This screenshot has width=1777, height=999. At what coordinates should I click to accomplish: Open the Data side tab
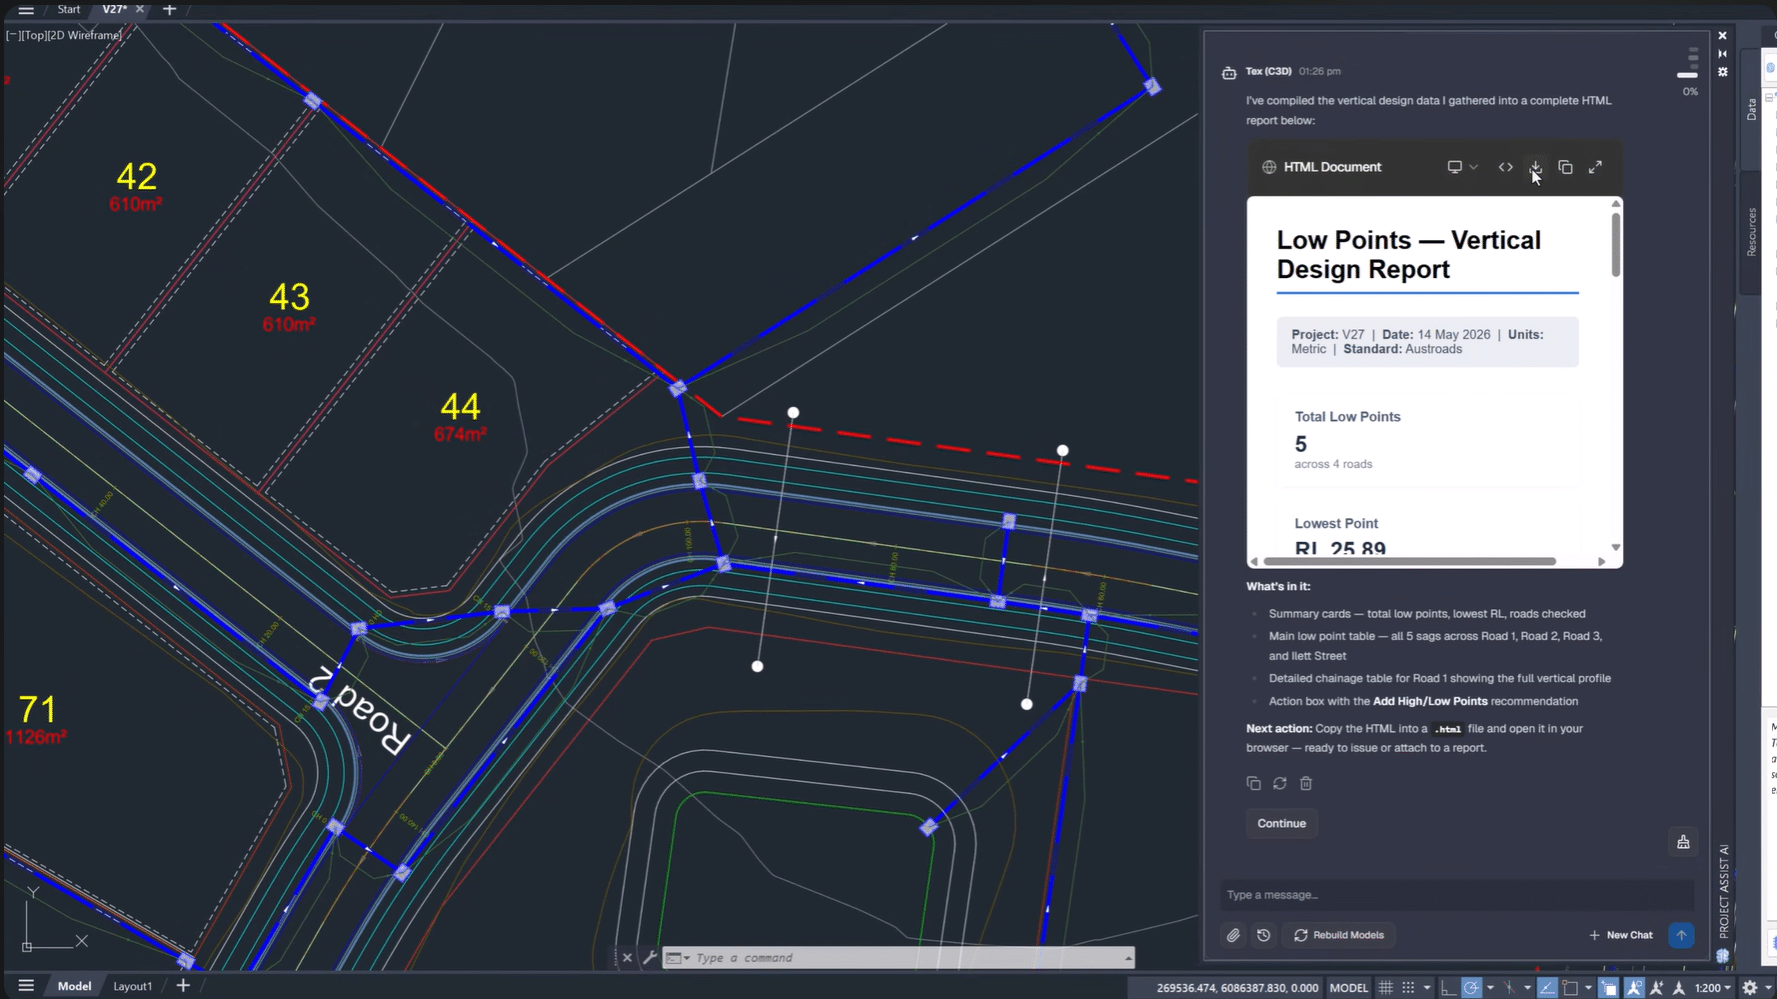coord(1751,109)
